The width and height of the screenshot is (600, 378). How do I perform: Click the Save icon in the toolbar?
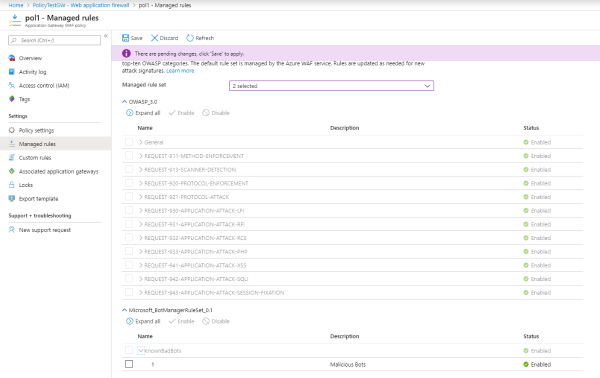(x=126, y=38)
